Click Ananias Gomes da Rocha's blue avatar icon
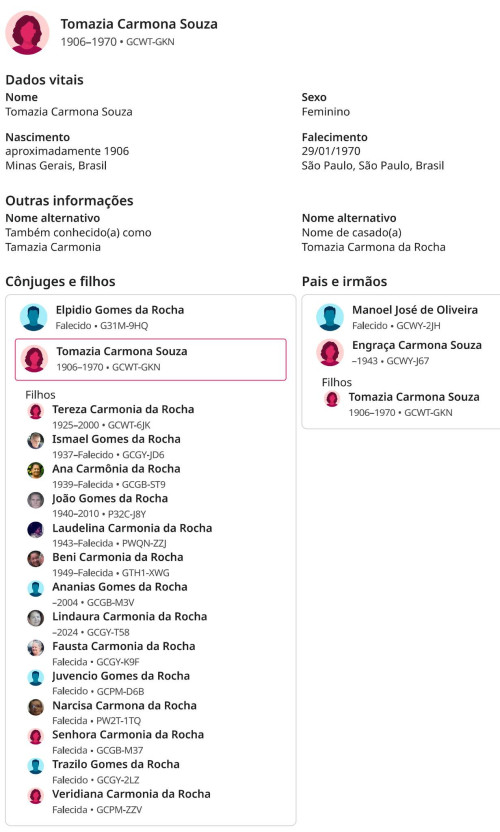This screenshot has width=500, height=832. (36, 588)
